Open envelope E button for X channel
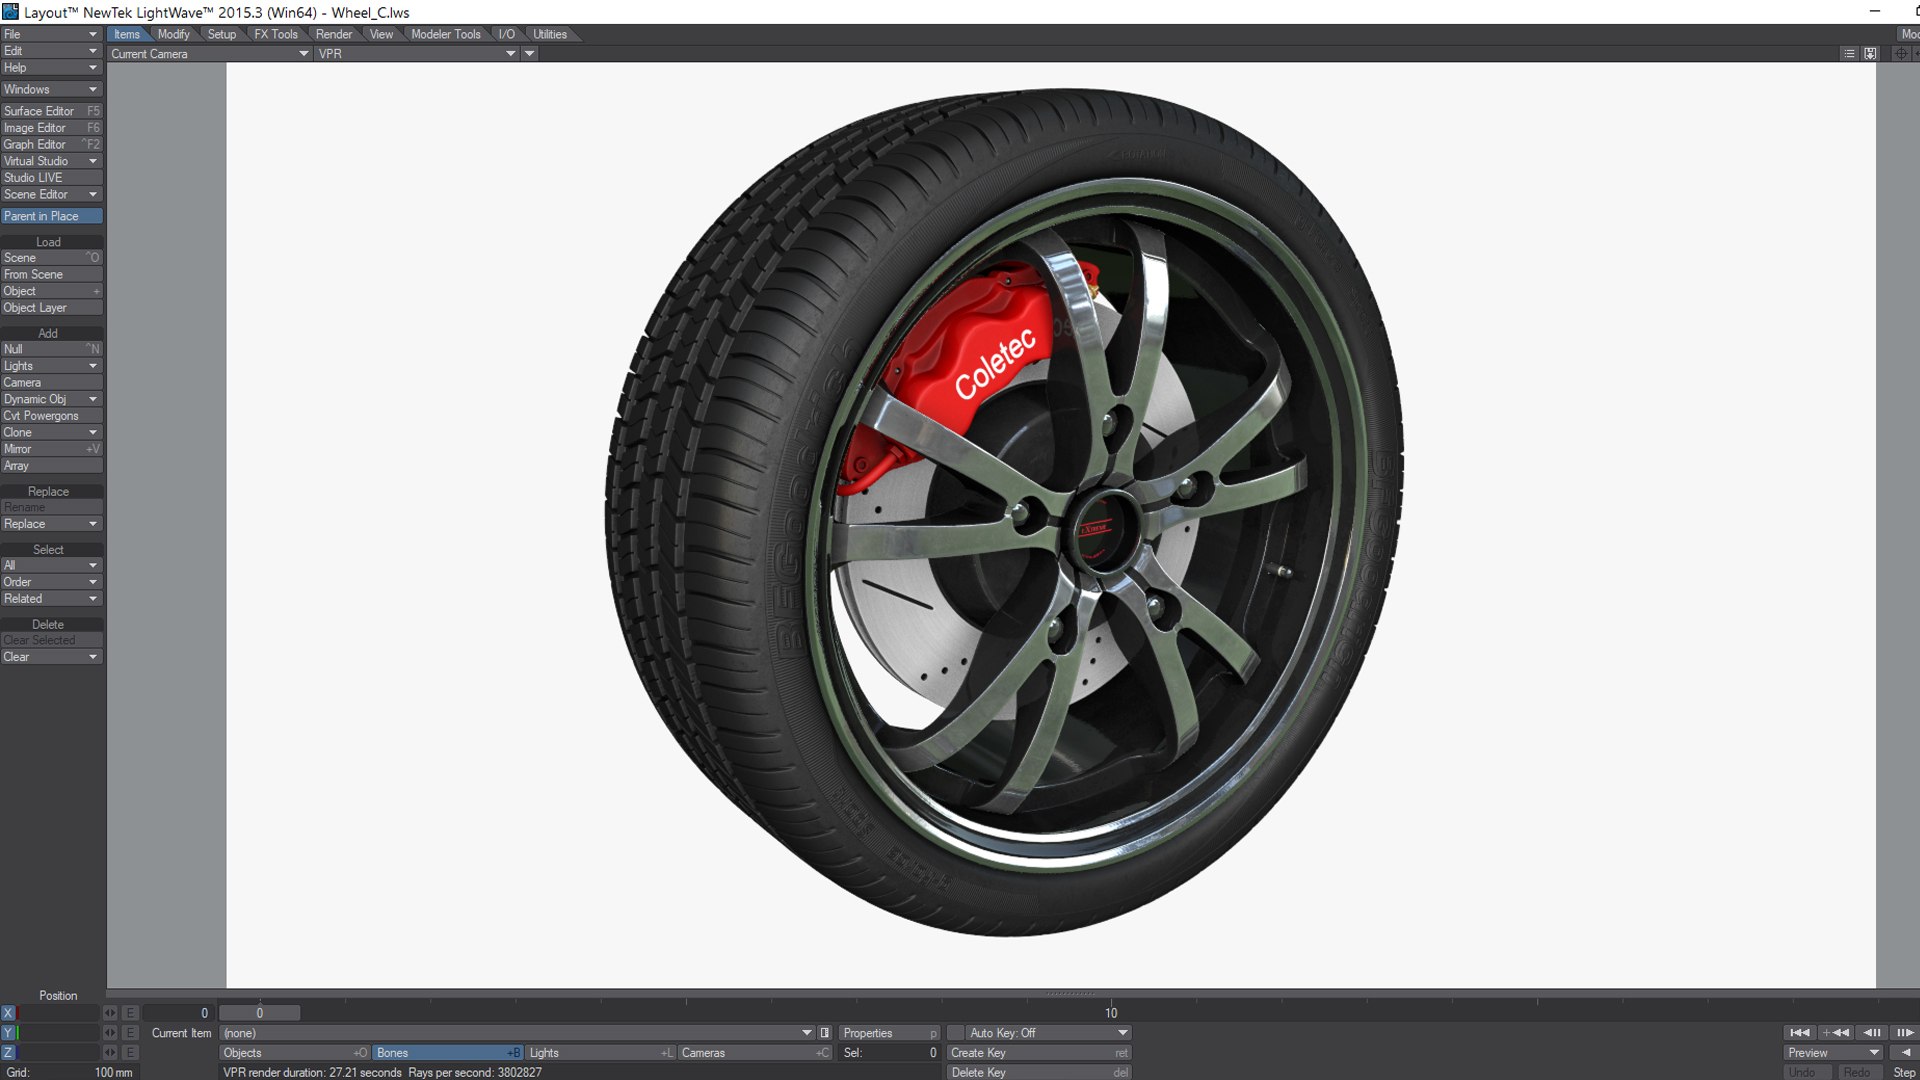Screen dimensions: 1920x1080 coord(130,1013)
